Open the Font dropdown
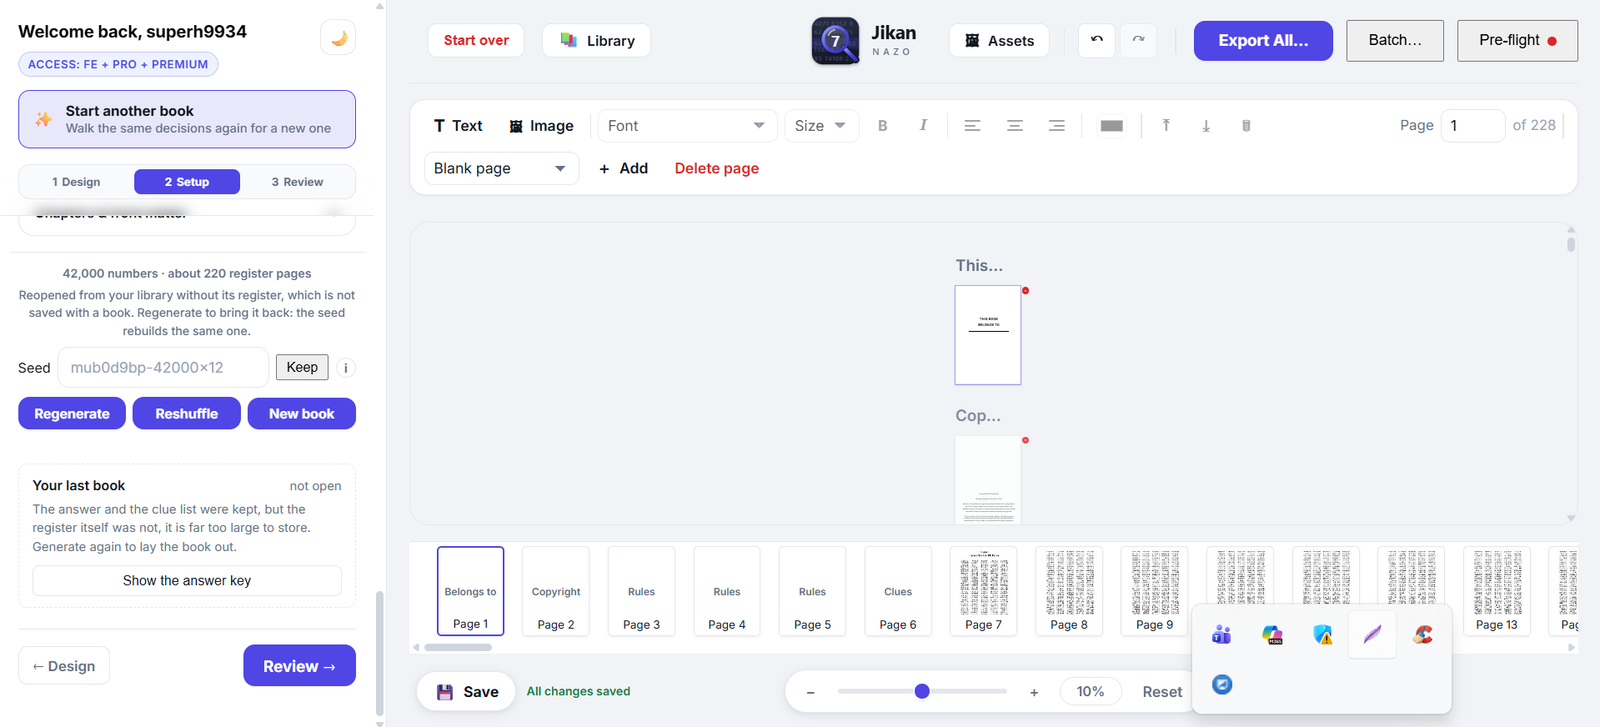This screenshot has width=1600, height=727. coord(687,126)
